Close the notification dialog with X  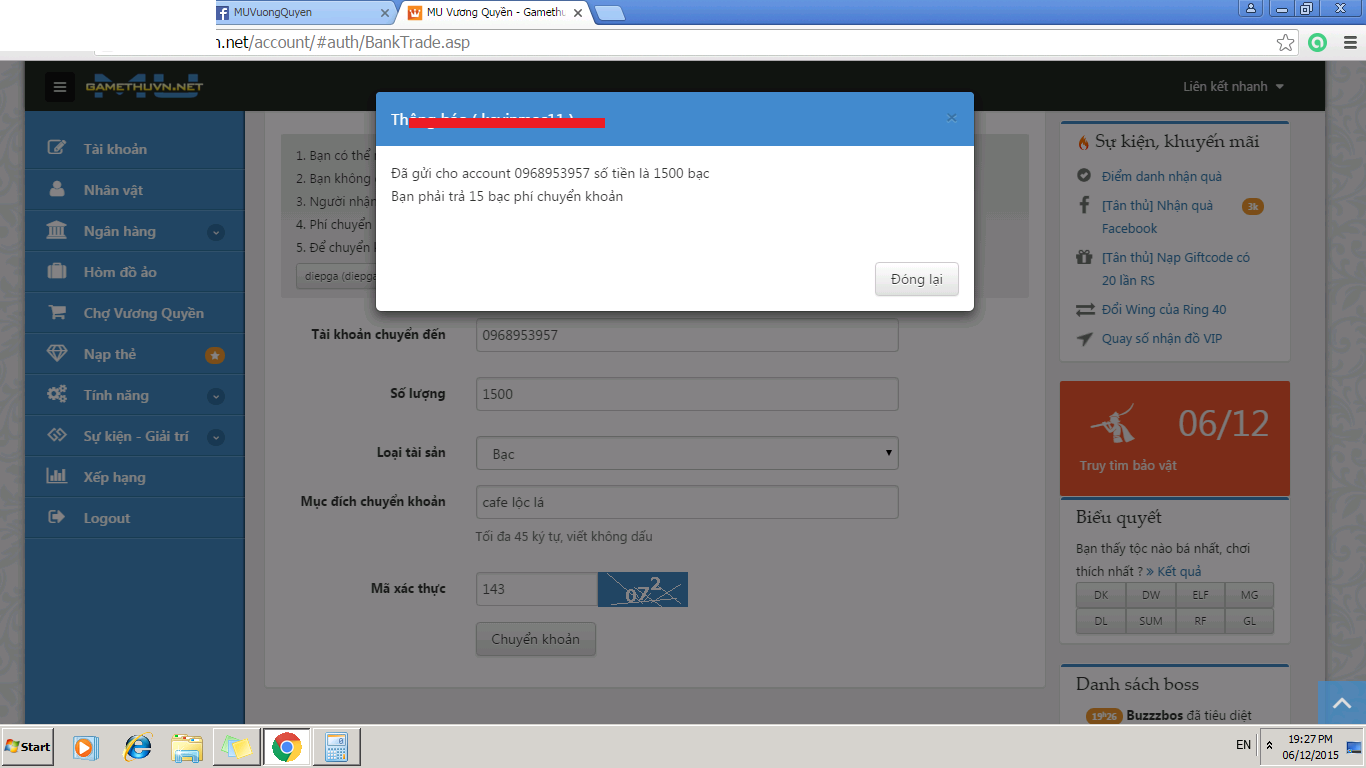coord(951,118)
